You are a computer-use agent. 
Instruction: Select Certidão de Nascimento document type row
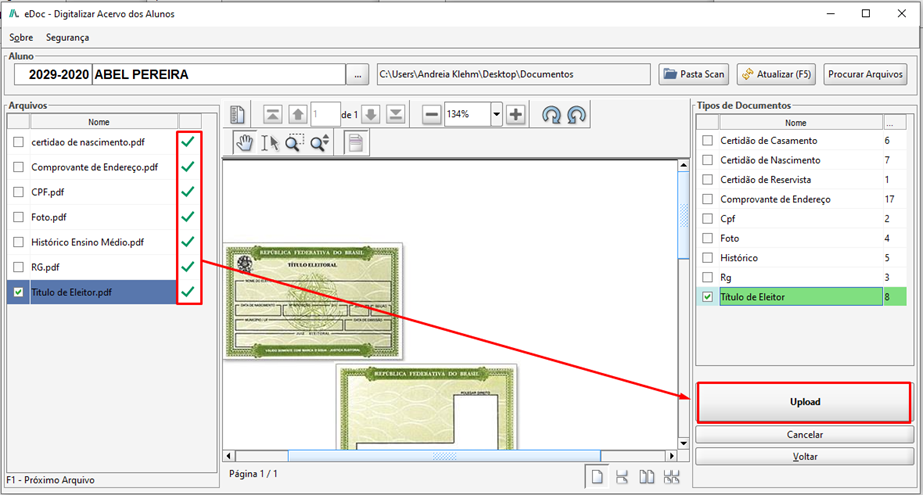pyautogui.click(x=801, y=160)
